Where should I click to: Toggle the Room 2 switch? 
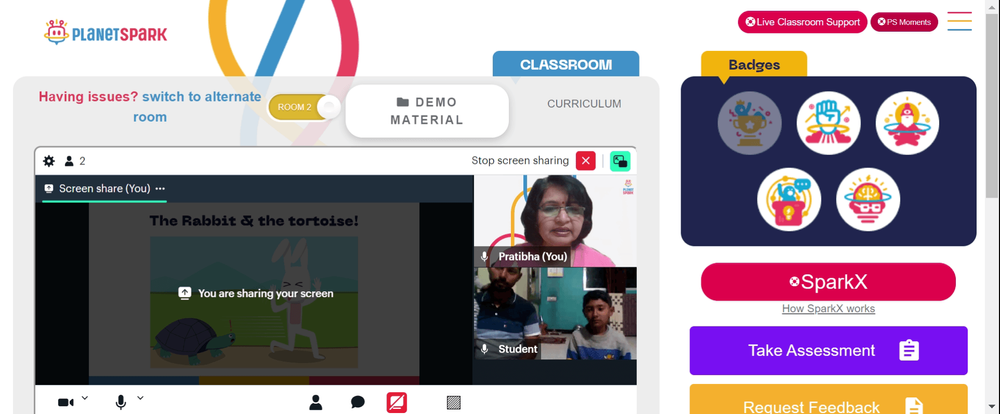click(x=304, y=107)
